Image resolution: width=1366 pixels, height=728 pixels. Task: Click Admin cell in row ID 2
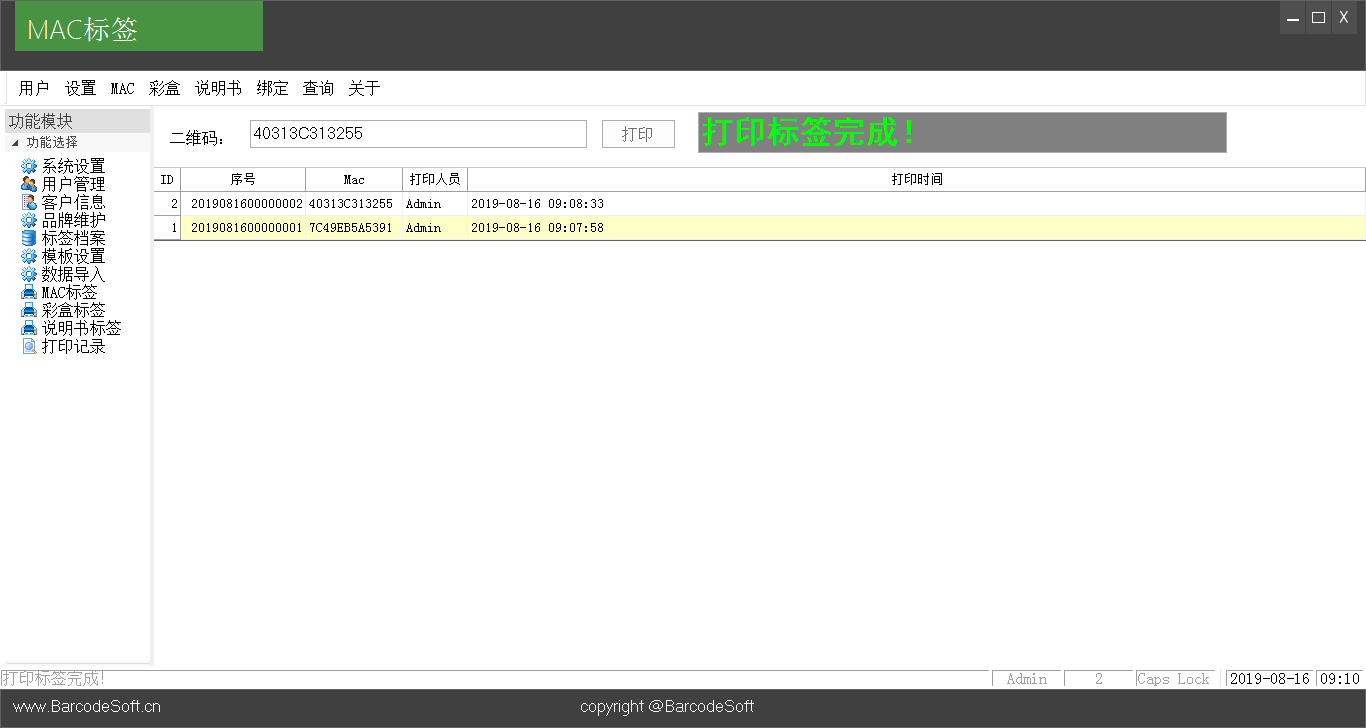435,204
